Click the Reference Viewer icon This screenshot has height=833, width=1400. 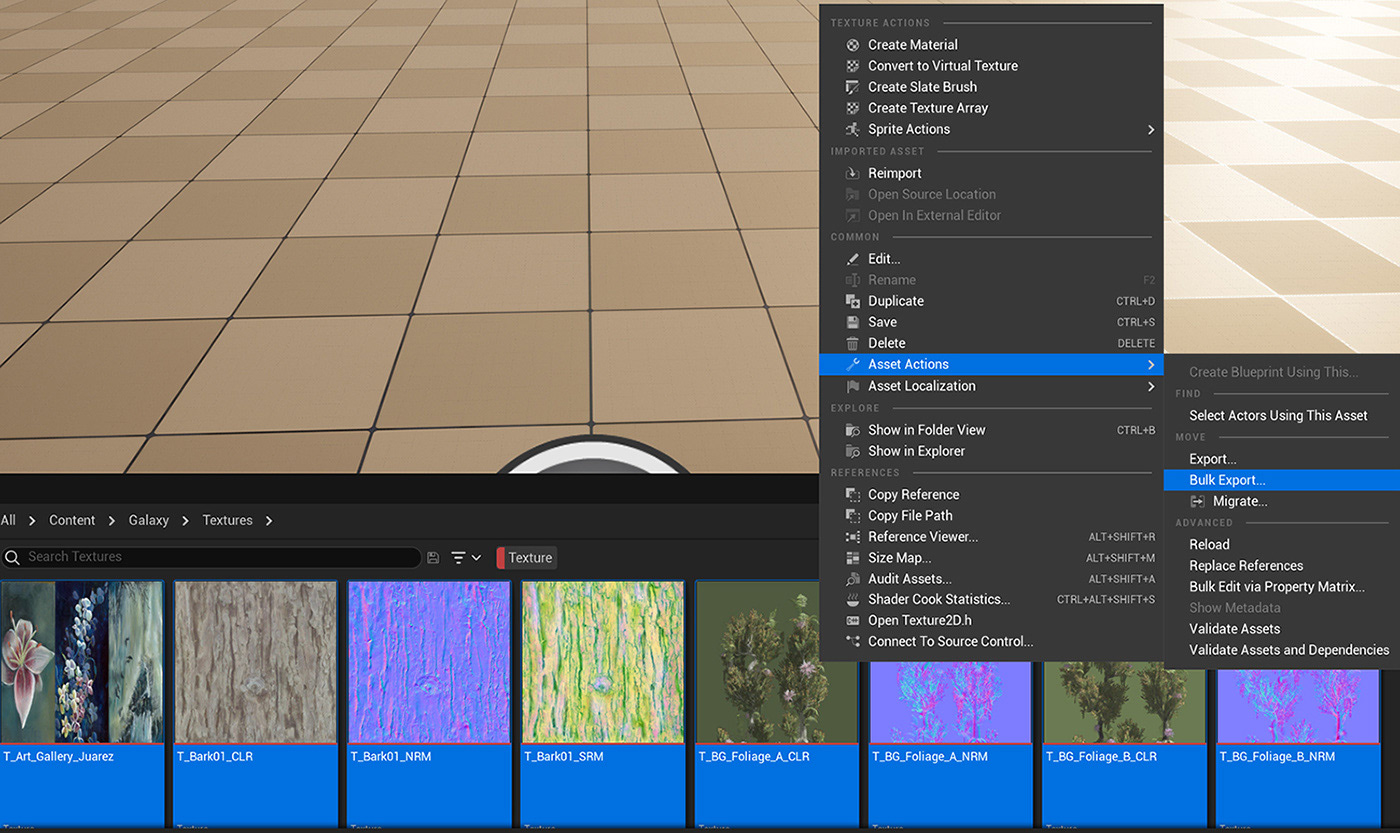coord(853,537)
